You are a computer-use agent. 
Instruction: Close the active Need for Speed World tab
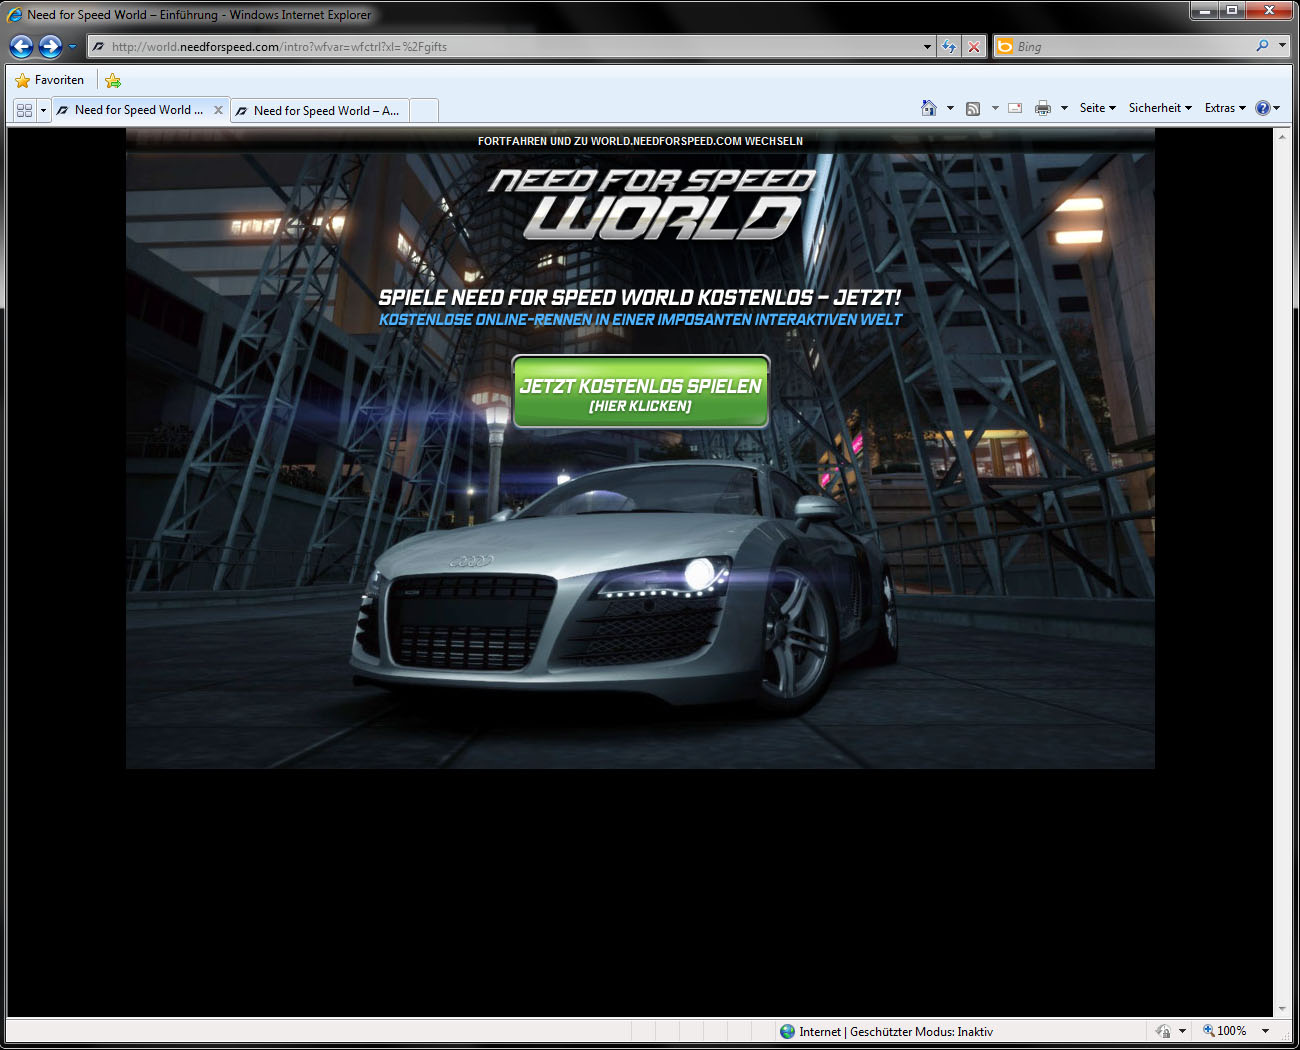[x=218, y=110]
